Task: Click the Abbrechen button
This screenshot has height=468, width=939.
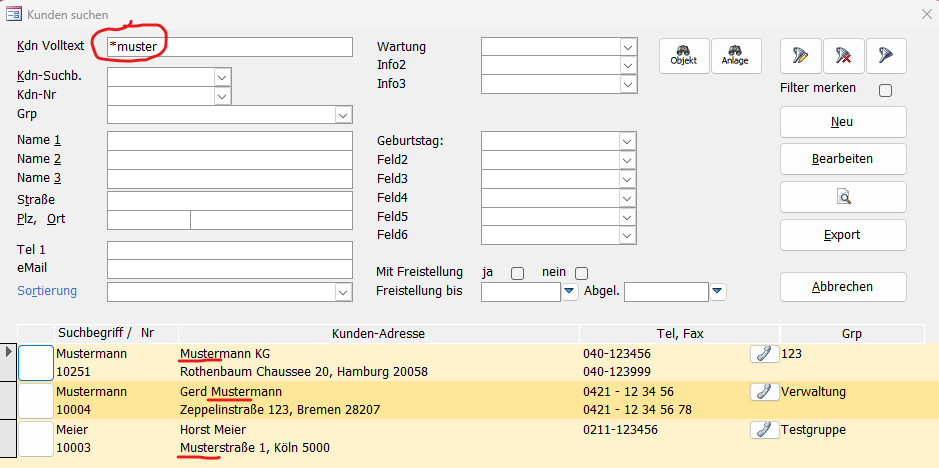Action: coord(843,287)
